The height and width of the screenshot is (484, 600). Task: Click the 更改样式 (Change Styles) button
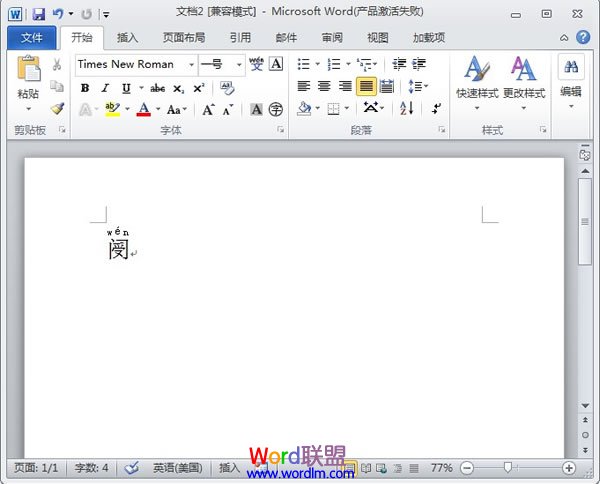click(x=524, y=82)
